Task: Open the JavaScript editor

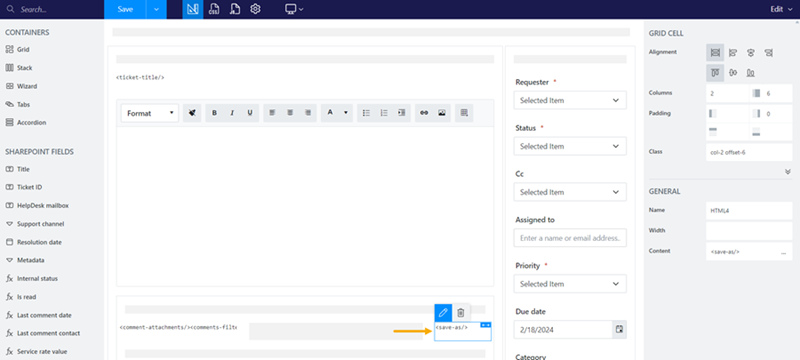Action: tap(235, 9)
